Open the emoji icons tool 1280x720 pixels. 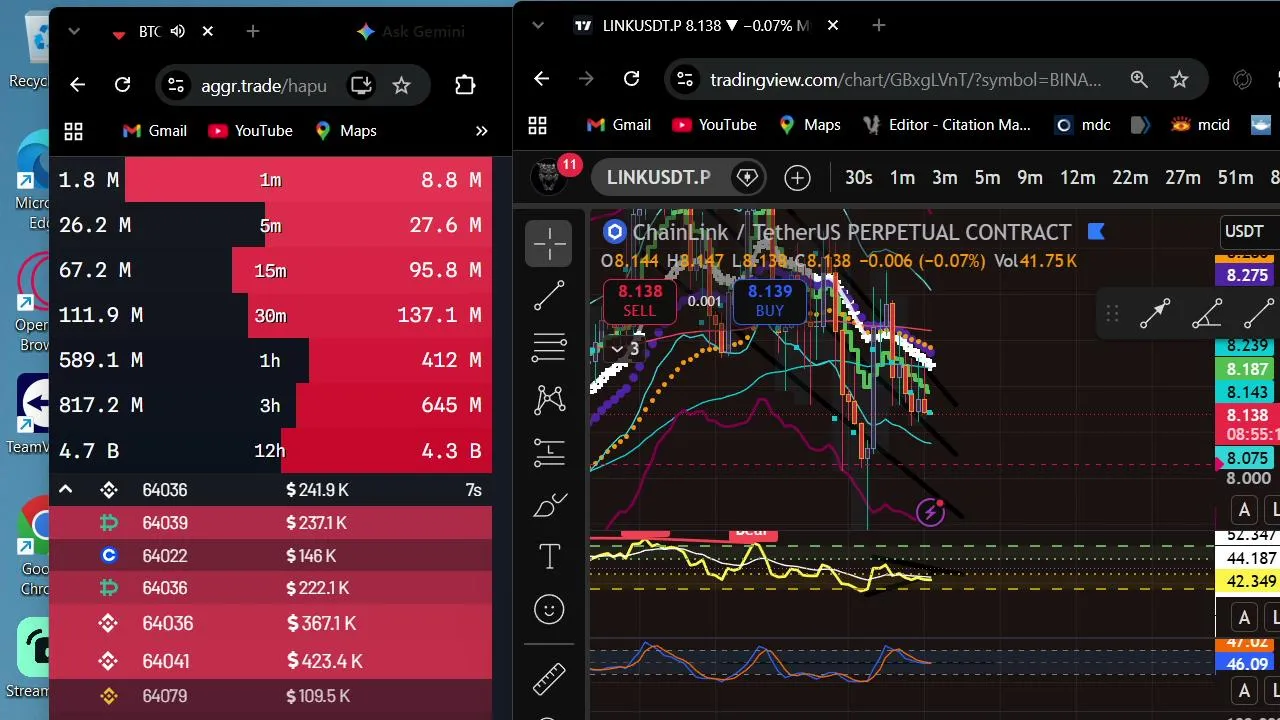pyautogui.click(x=549, y=609)
